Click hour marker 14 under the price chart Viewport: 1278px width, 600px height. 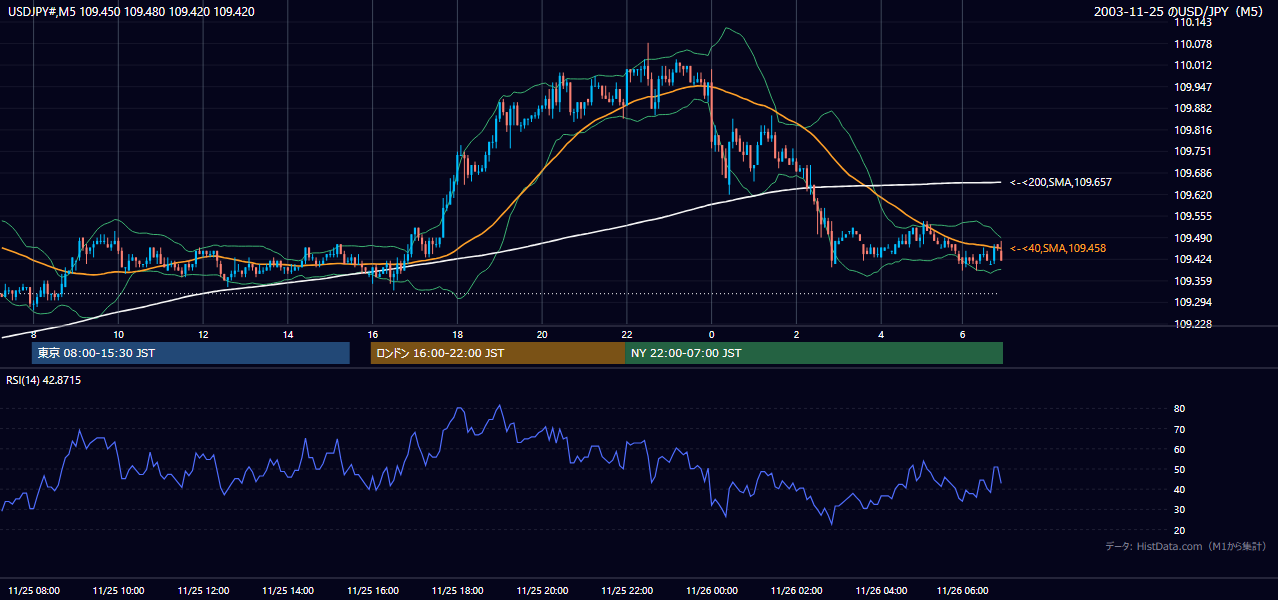[x=287, y=334]
